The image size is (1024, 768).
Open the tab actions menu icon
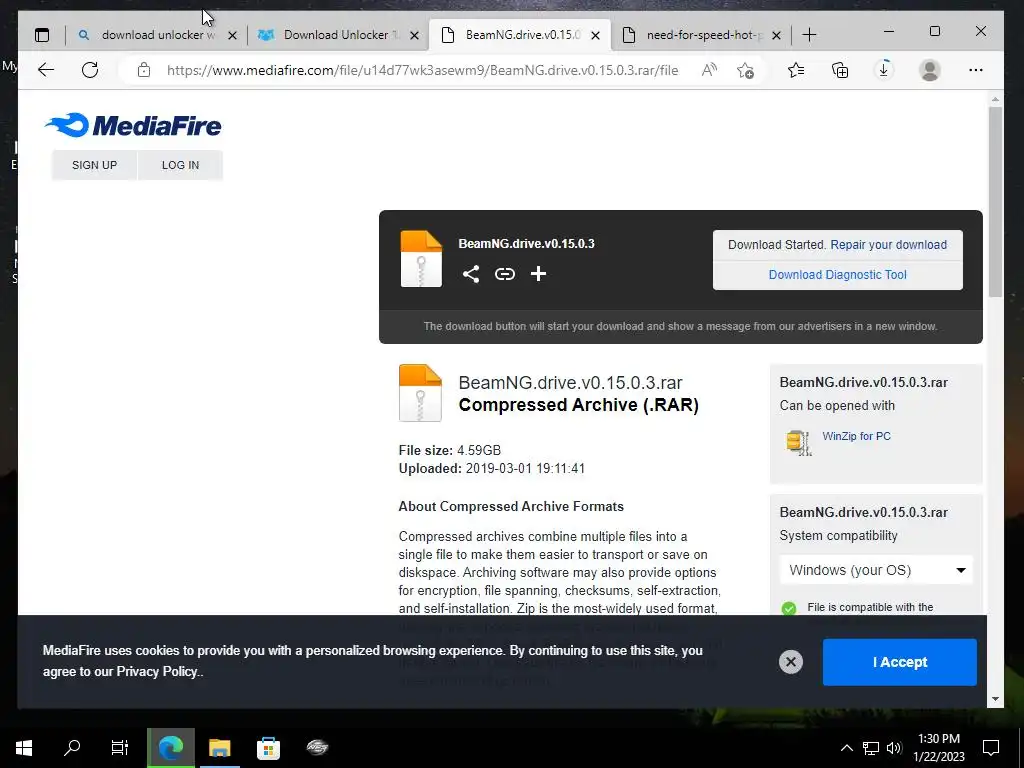tap(42, 35)
